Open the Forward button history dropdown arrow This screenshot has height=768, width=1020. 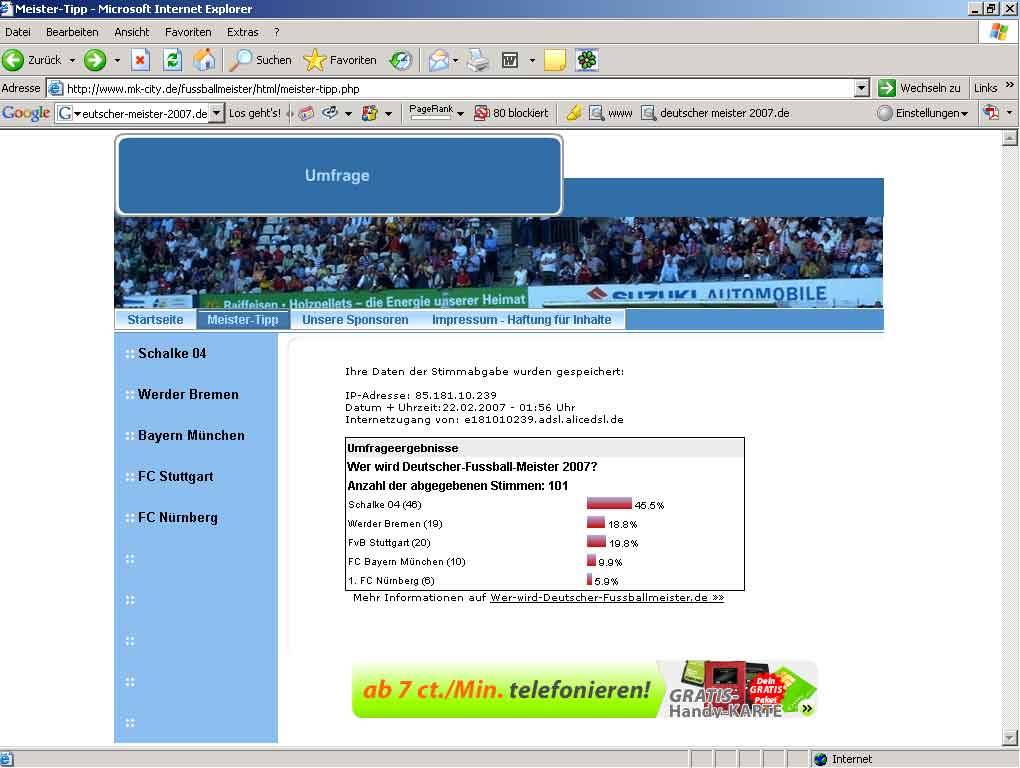click(x=117, y=60)
